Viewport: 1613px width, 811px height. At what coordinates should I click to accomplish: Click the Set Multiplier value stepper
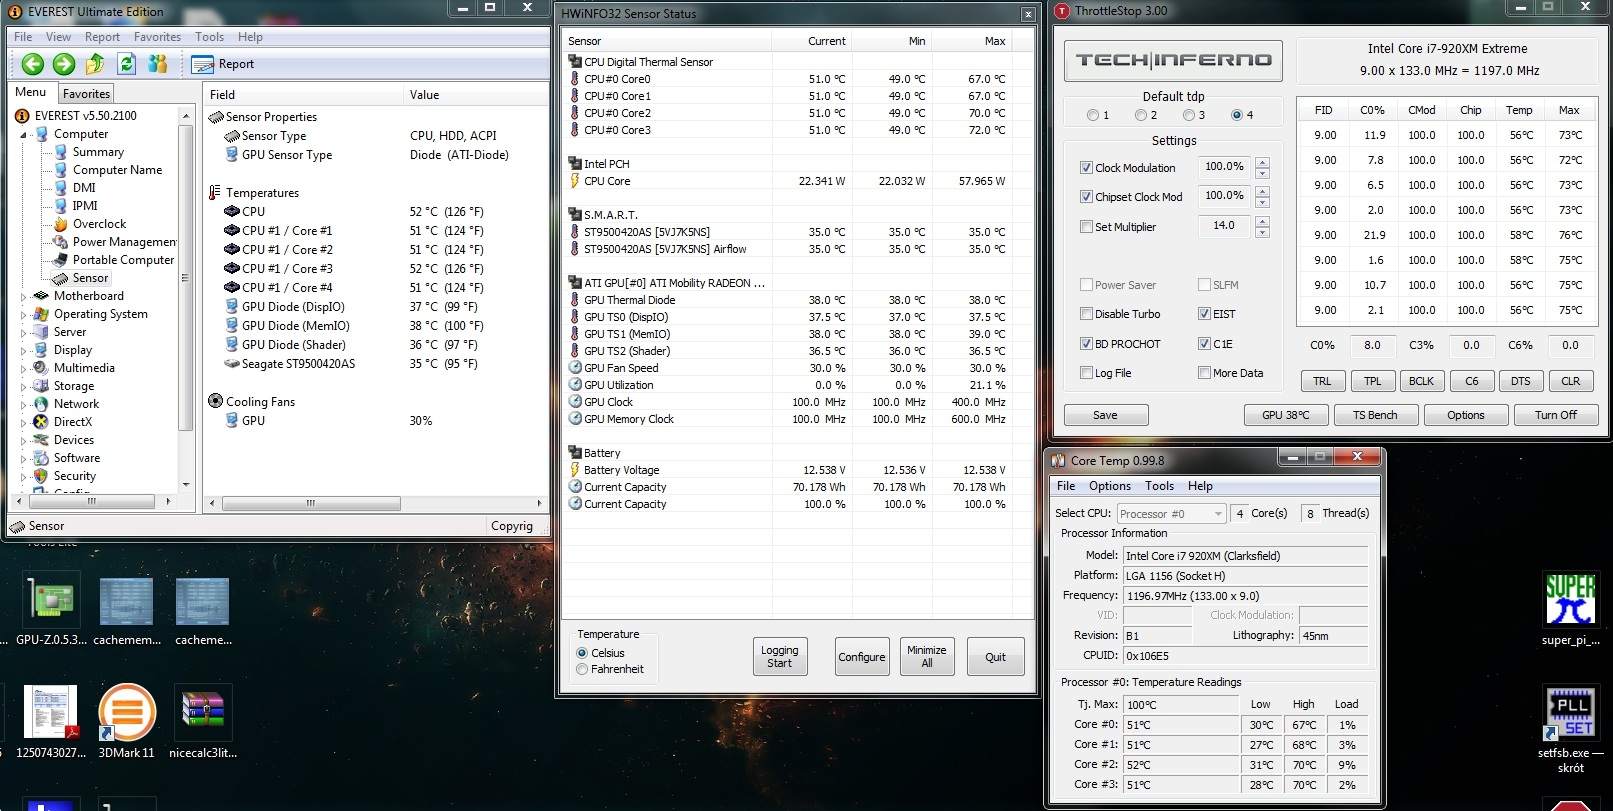coord(1262,226)
